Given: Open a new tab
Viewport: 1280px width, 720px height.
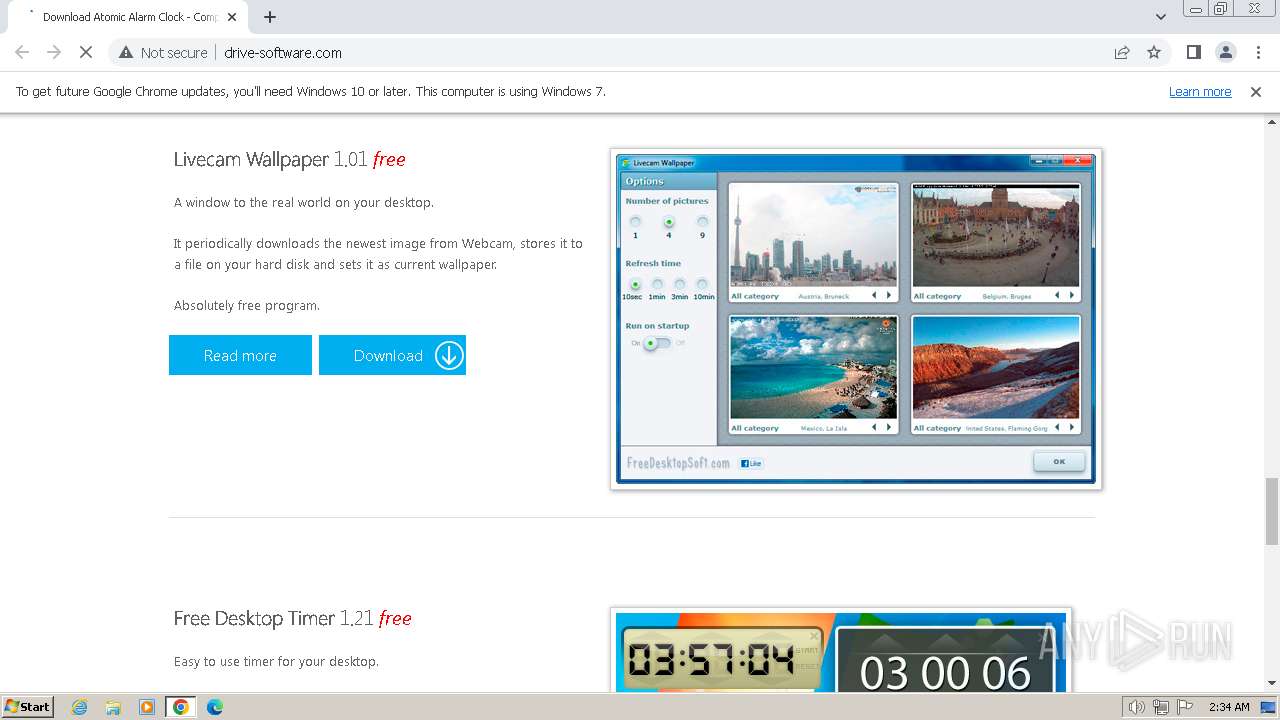Looking at the screenshot, I should pyautogui.click(x=270, y=17).
